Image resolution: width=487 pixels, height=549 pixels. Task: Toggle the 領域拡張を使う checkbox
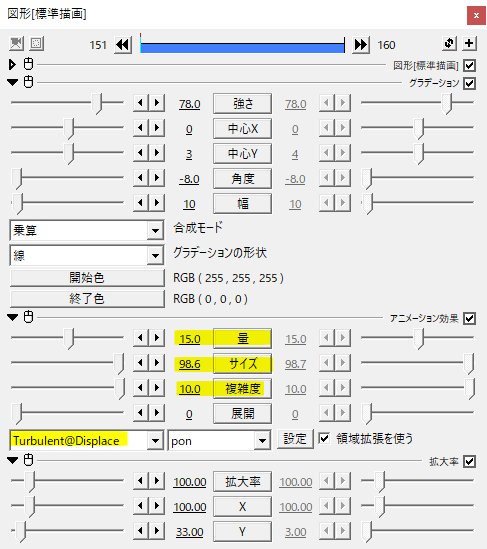tap(324, 438)
